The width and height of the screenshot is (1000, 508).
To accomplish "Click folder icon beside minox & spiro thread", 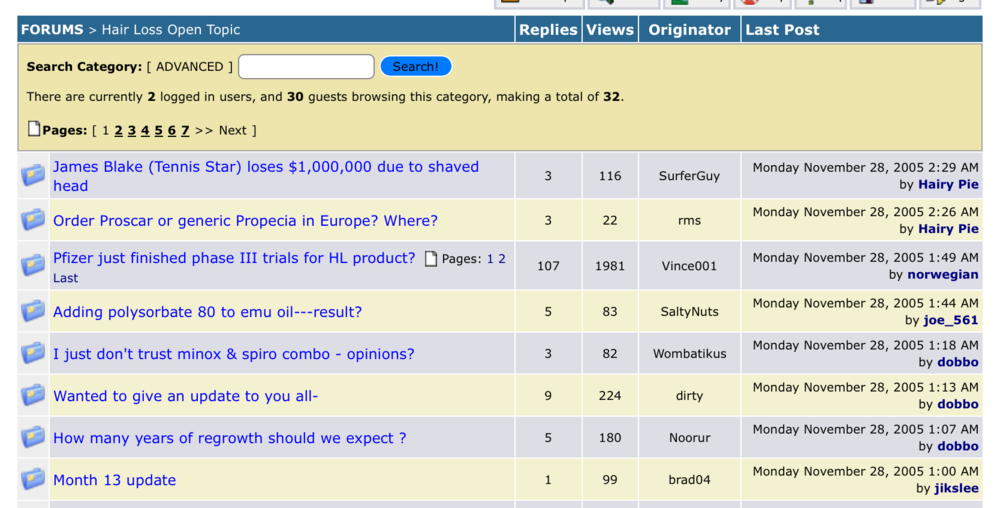I will tap(33, 354).
